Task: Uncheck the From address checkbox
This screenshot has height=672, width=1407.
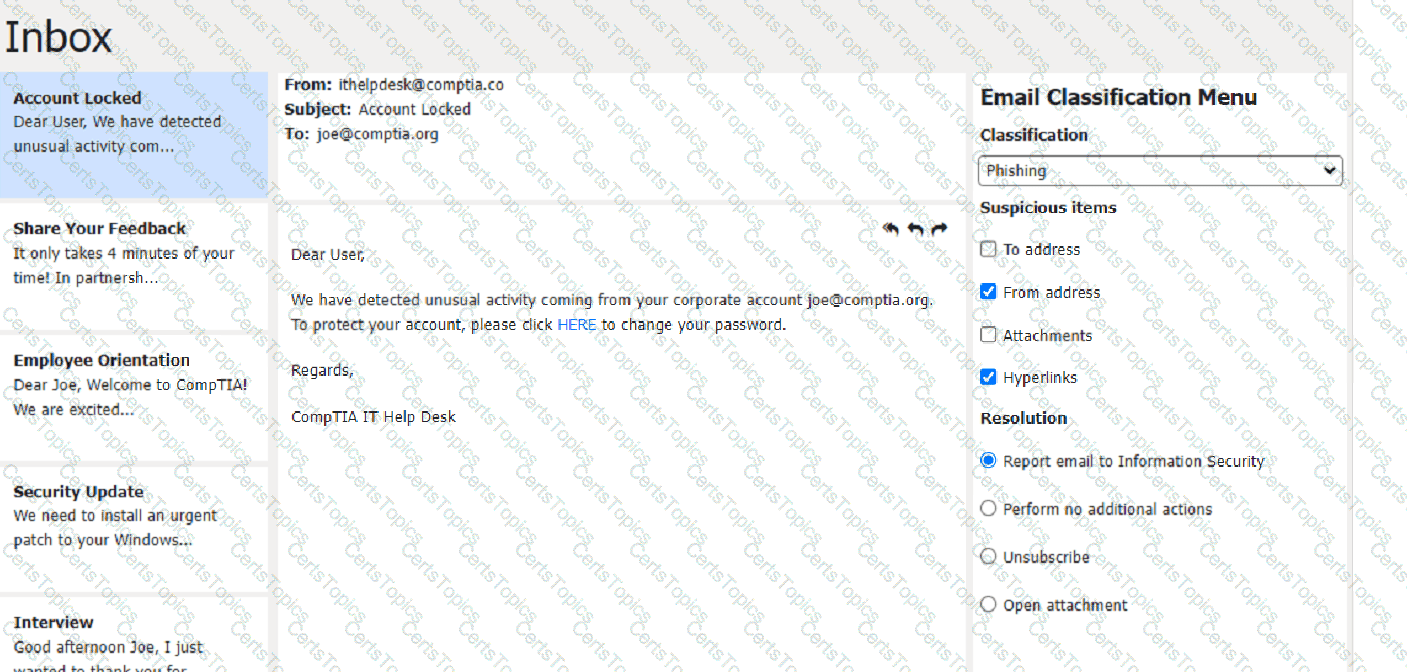Action: coord(988,292)
